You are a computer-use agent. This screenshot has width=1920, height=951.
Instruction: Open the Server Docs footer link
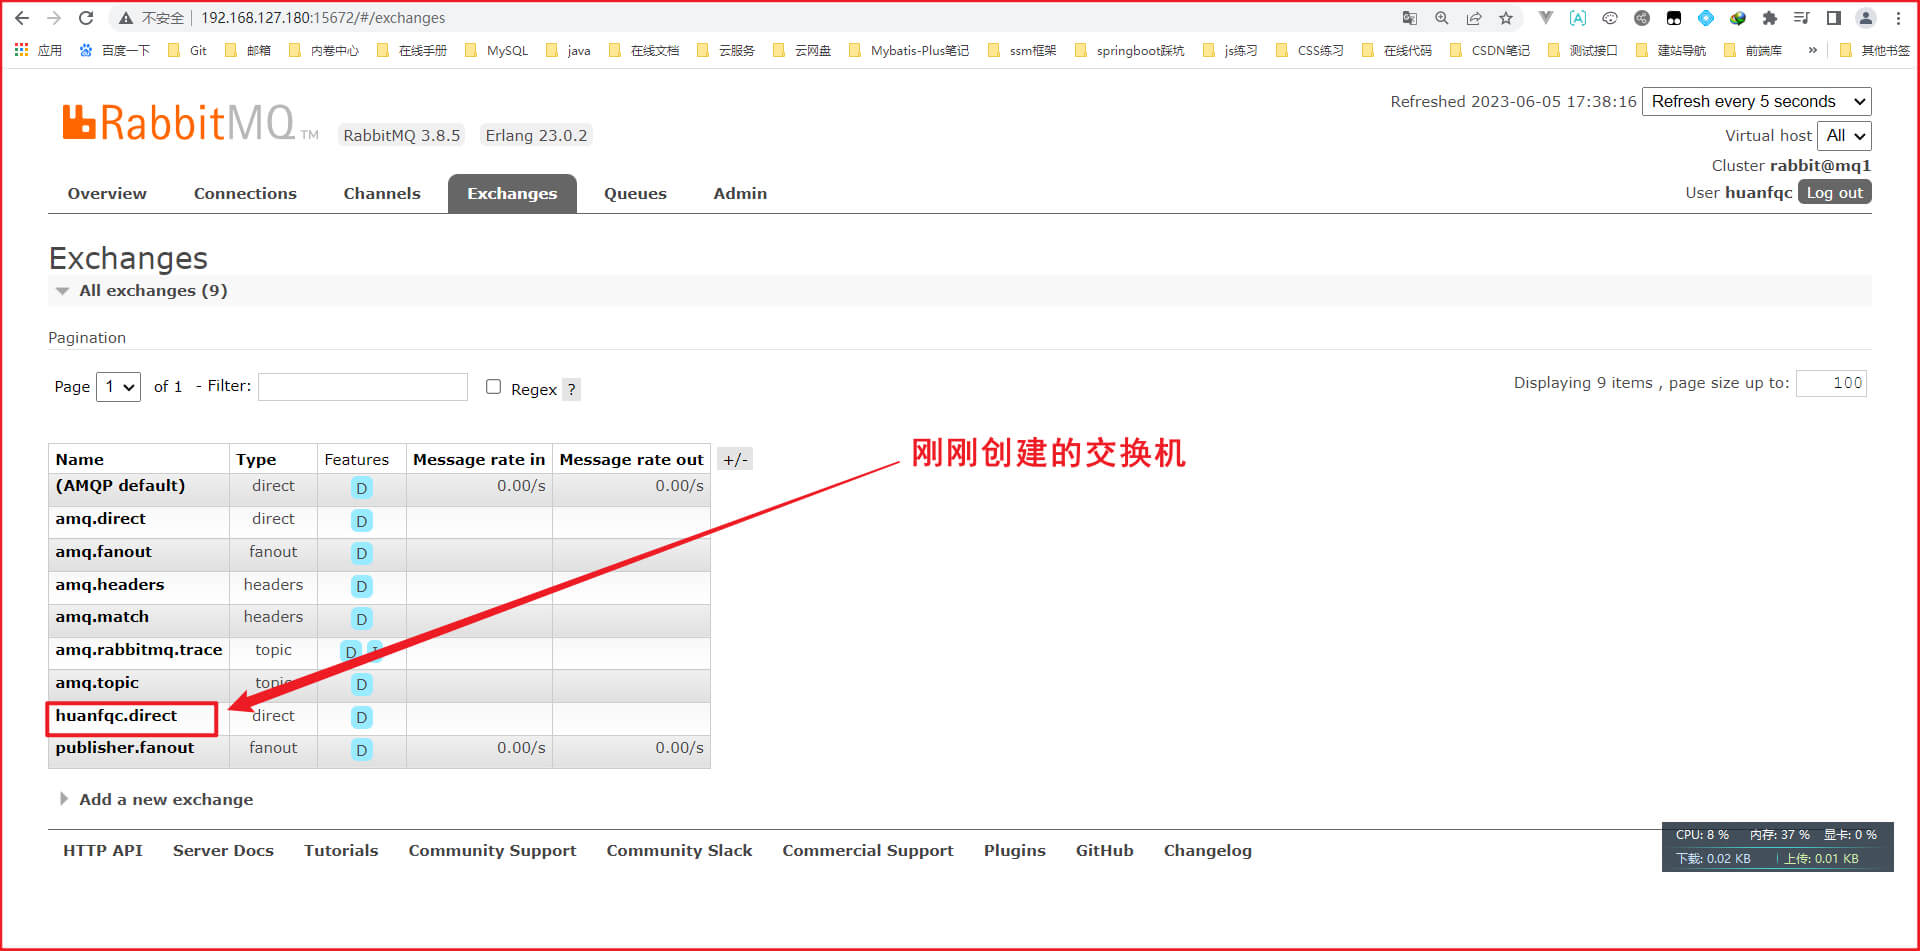click(x=223, y=851)
